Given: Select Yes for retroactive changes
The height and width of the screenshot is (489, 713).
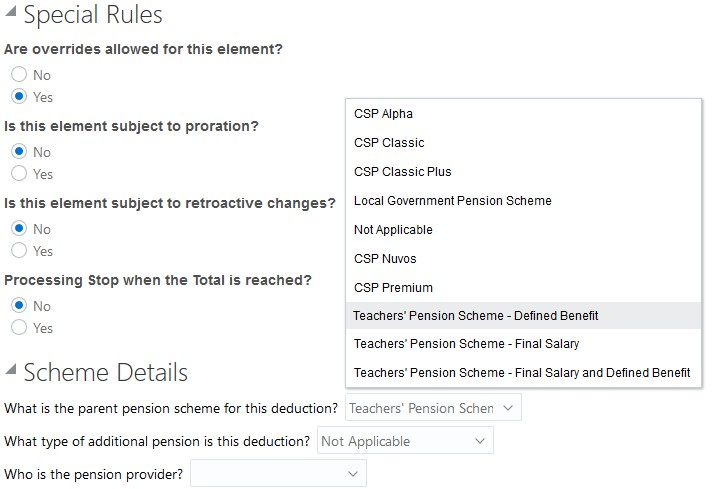Looking at the screenshot, I should tap(19, 251).
